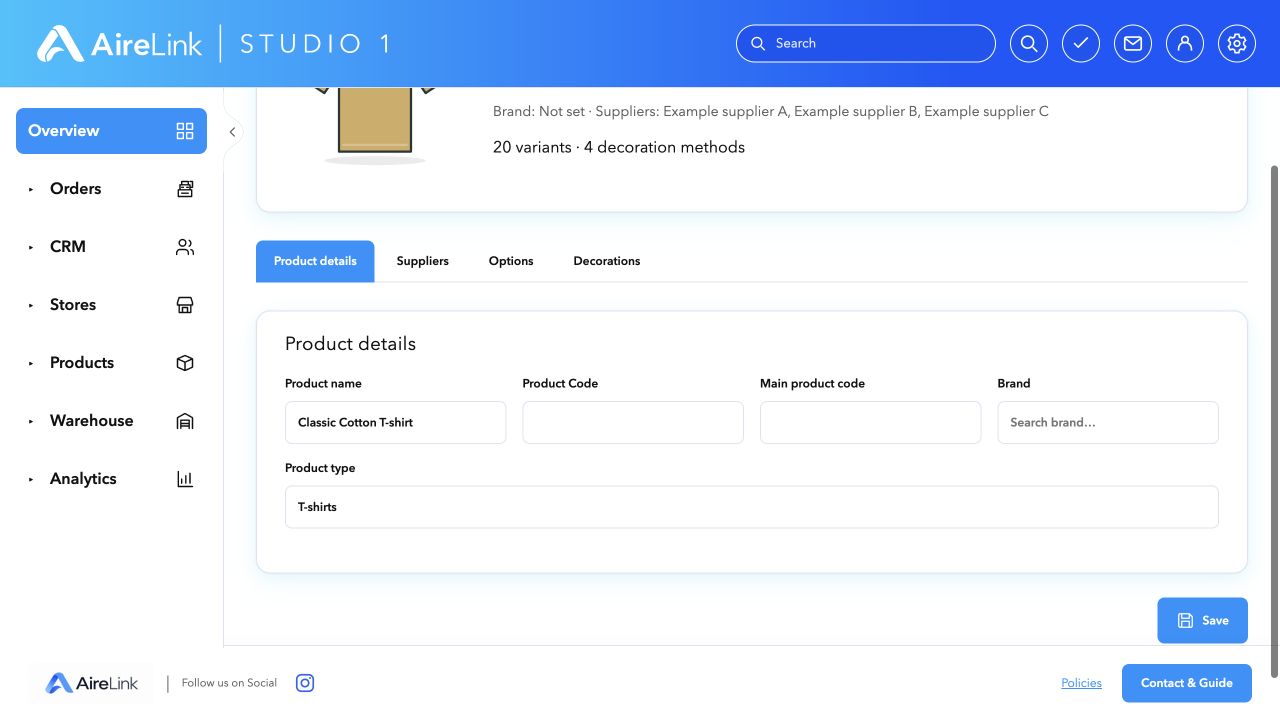1280x720 pixels.
Task: Select the Product details tab
Action: [x=315, y=261]
